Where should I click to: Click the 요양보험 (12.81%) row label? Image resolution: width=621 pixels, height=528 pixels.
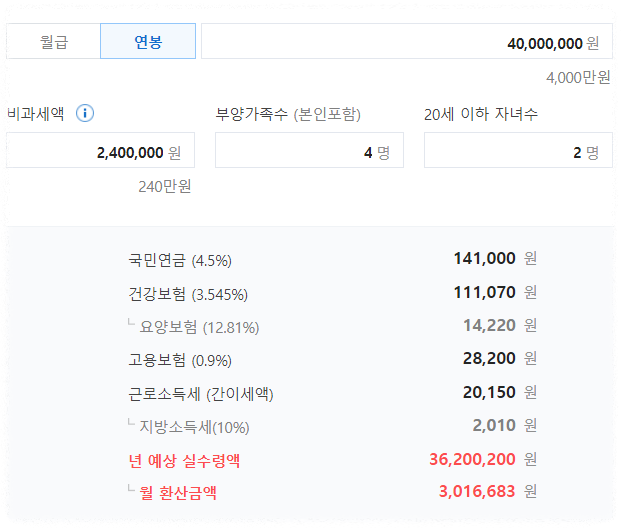199,327
